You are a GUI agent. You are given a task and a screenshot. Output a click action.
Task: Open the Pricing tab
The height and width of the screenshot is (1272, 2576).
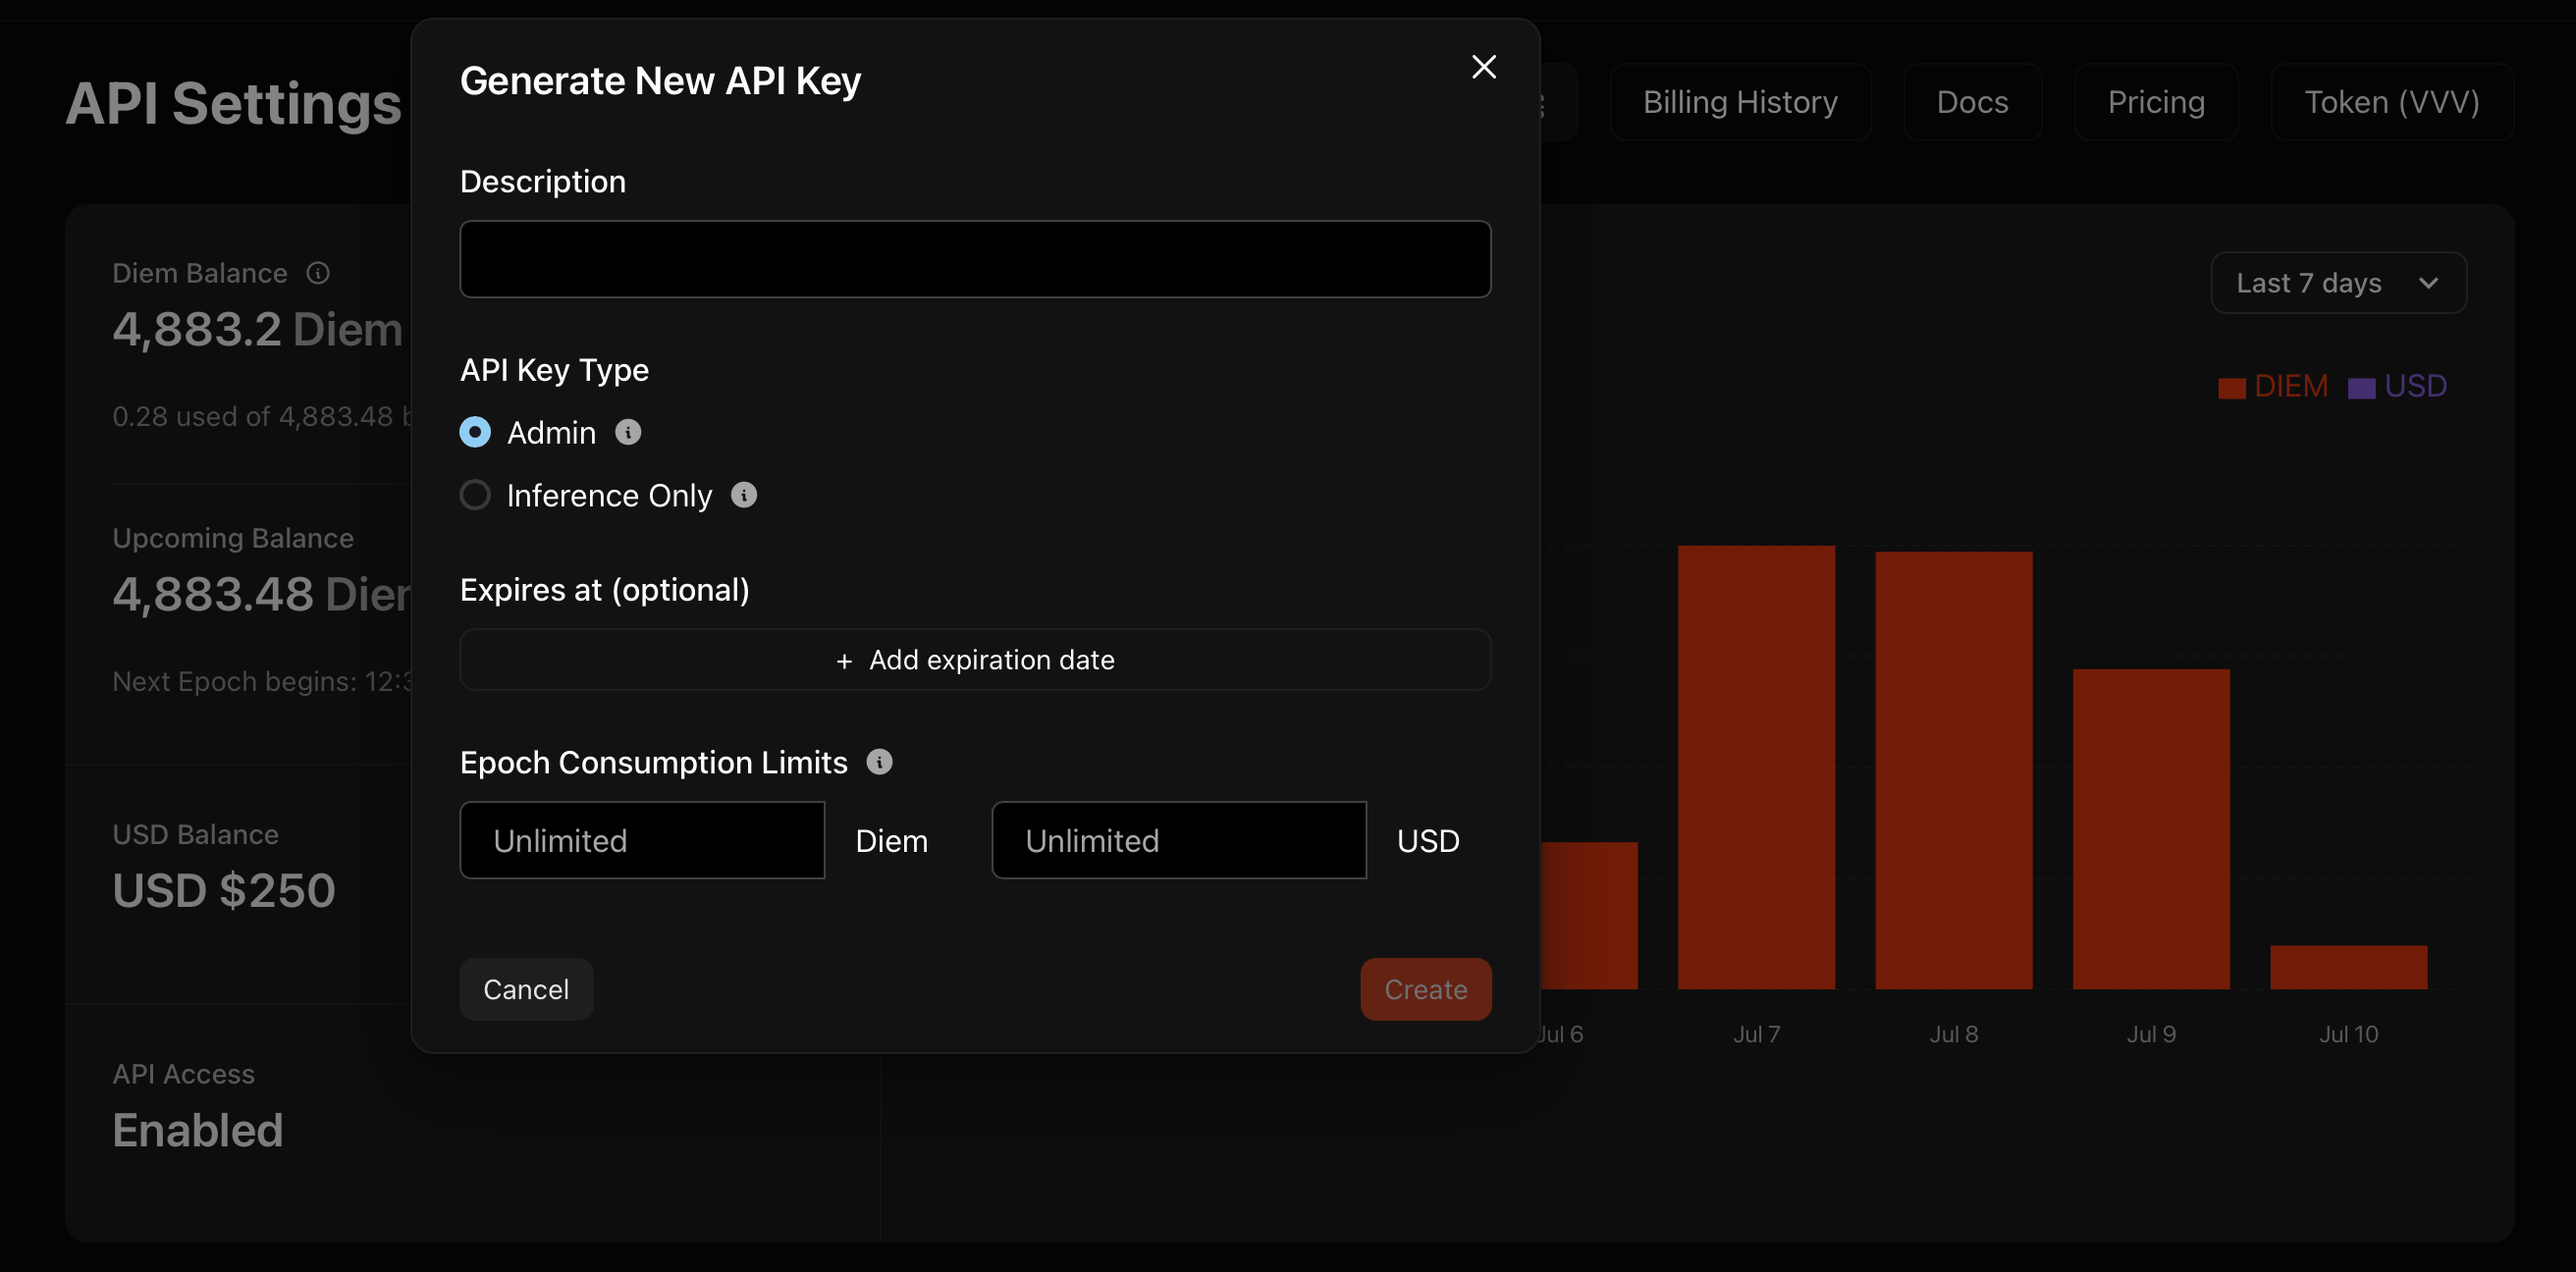tap(2156, 102)
